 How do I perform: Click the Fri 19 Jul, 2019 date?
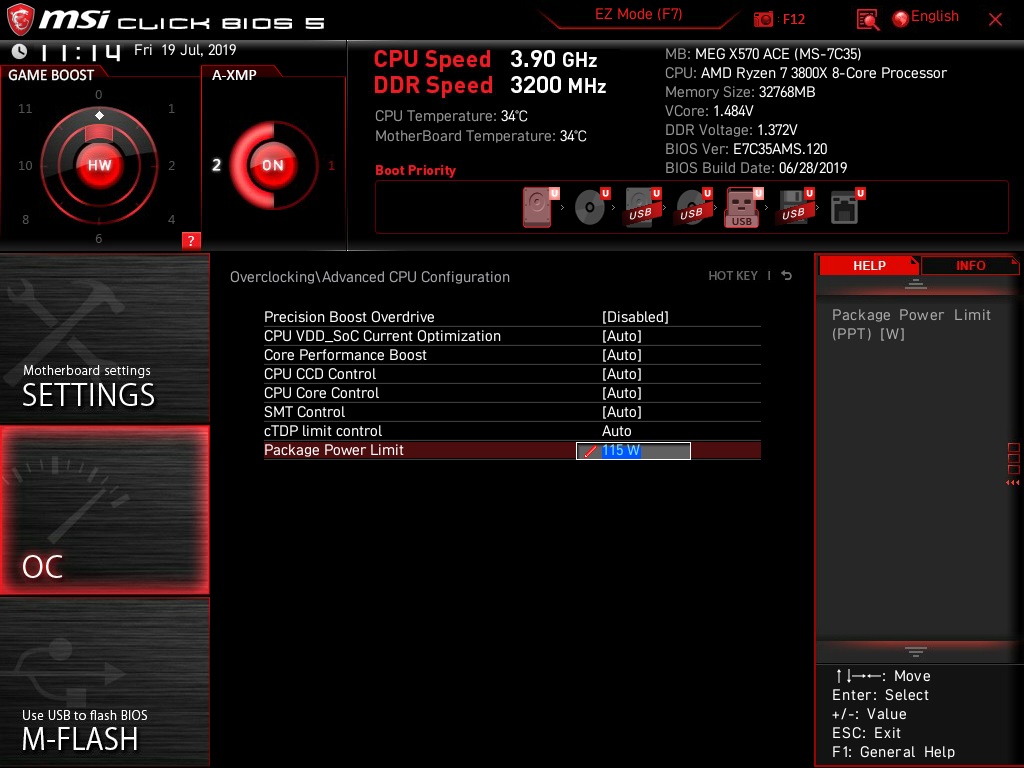coord(185,50)
